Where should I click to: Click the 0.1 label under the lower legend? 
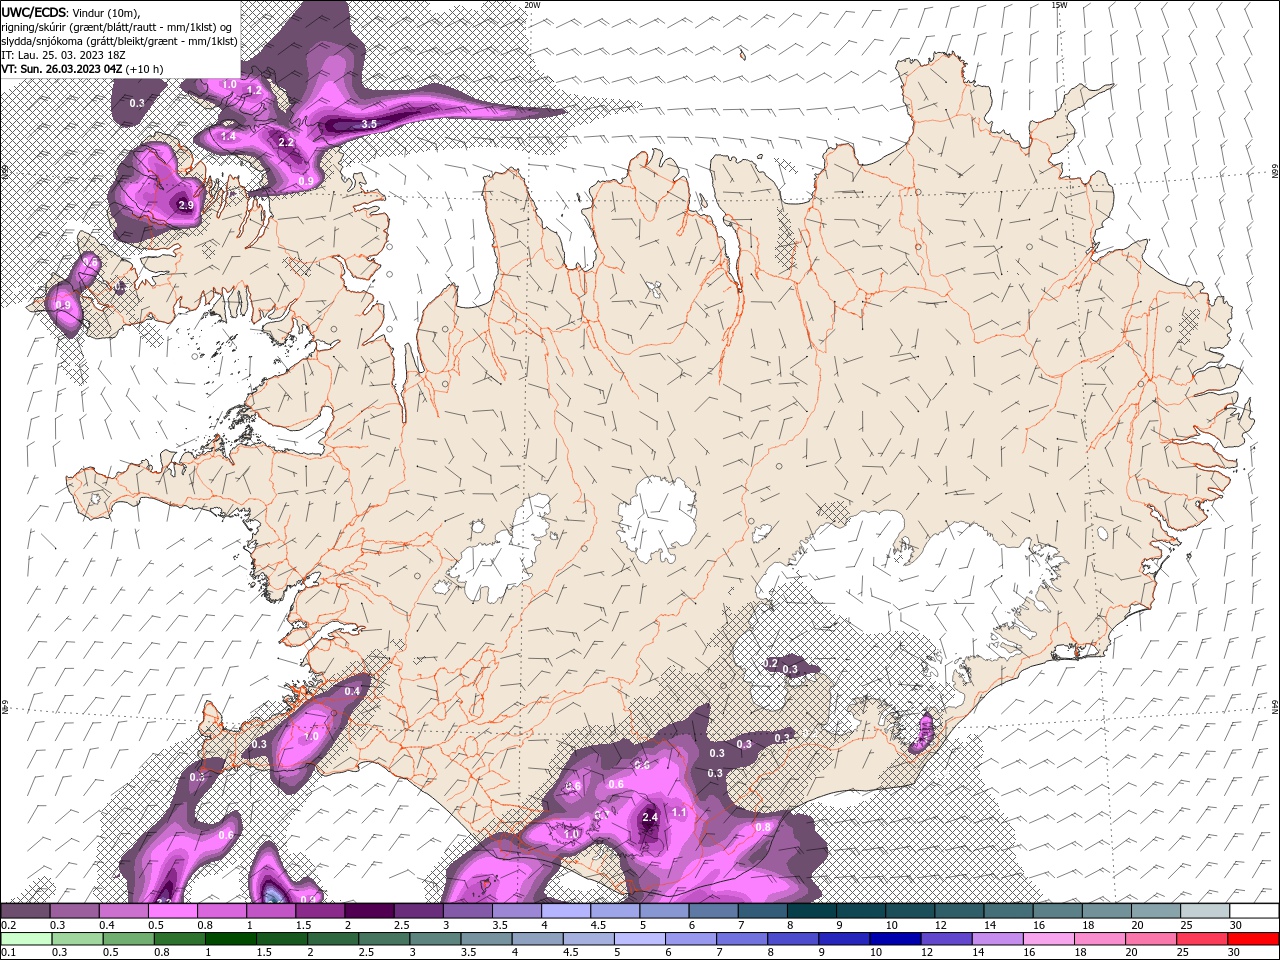click(x=7, y=953)
